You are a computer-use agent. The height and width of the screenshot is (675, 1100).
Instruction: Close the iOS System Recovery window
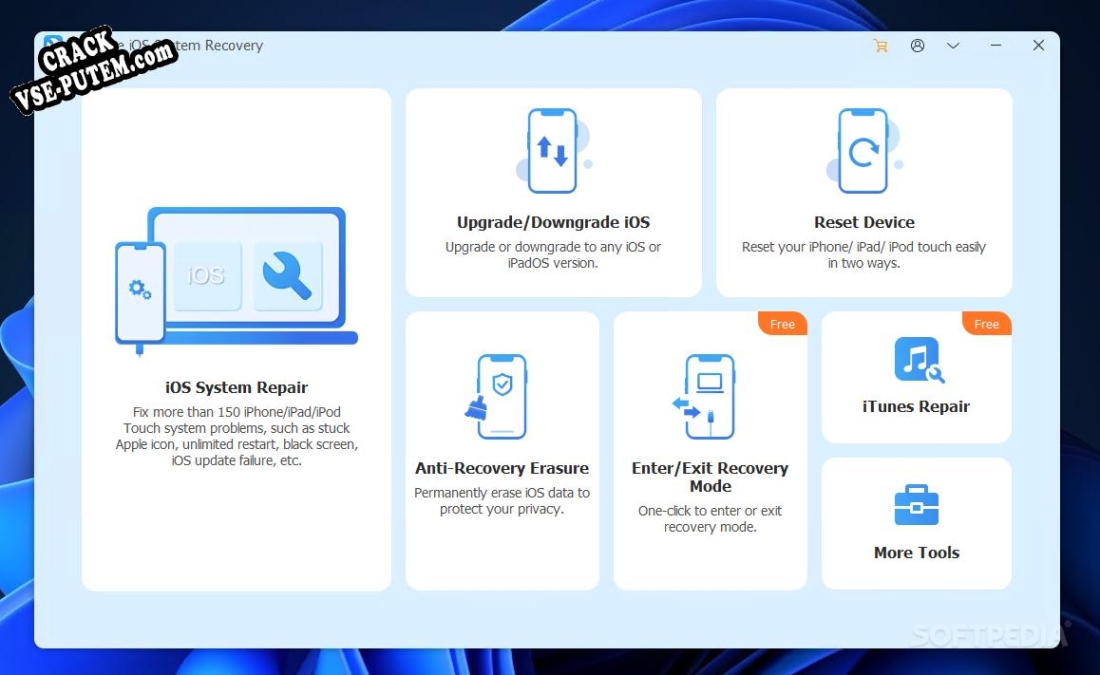click(1039, 45)
